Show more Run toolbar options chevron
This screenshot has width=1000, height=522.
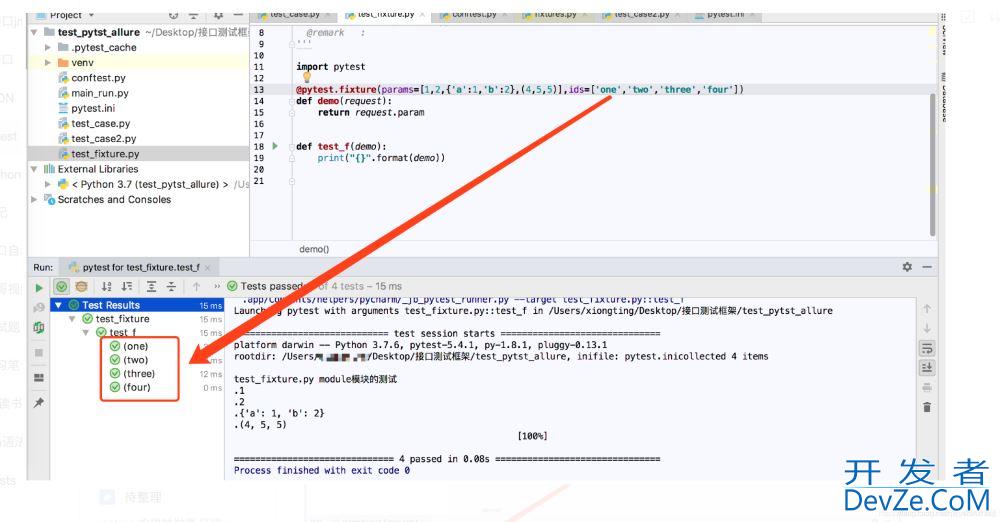click(217, 287)
